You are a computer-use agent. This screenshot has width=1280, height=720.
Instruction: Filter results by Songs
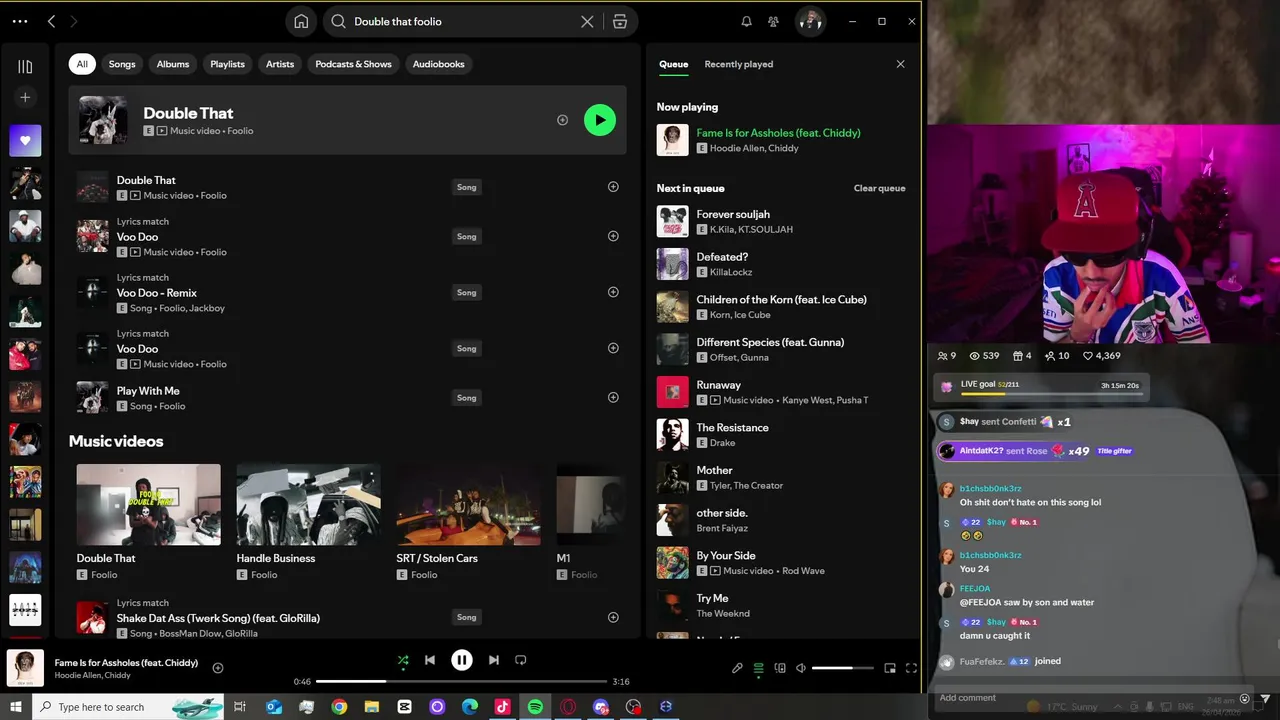coord(122,64)
